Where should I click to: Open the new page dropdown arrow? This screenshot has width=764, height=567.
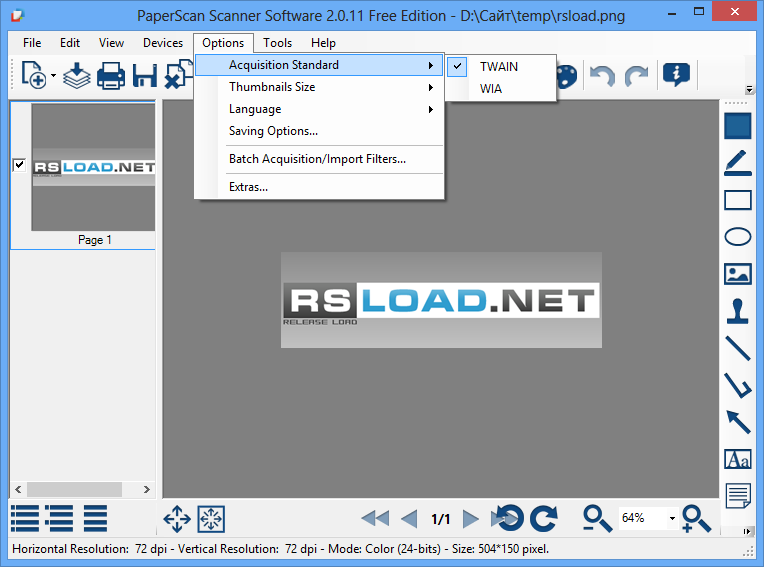pos(53,76)
